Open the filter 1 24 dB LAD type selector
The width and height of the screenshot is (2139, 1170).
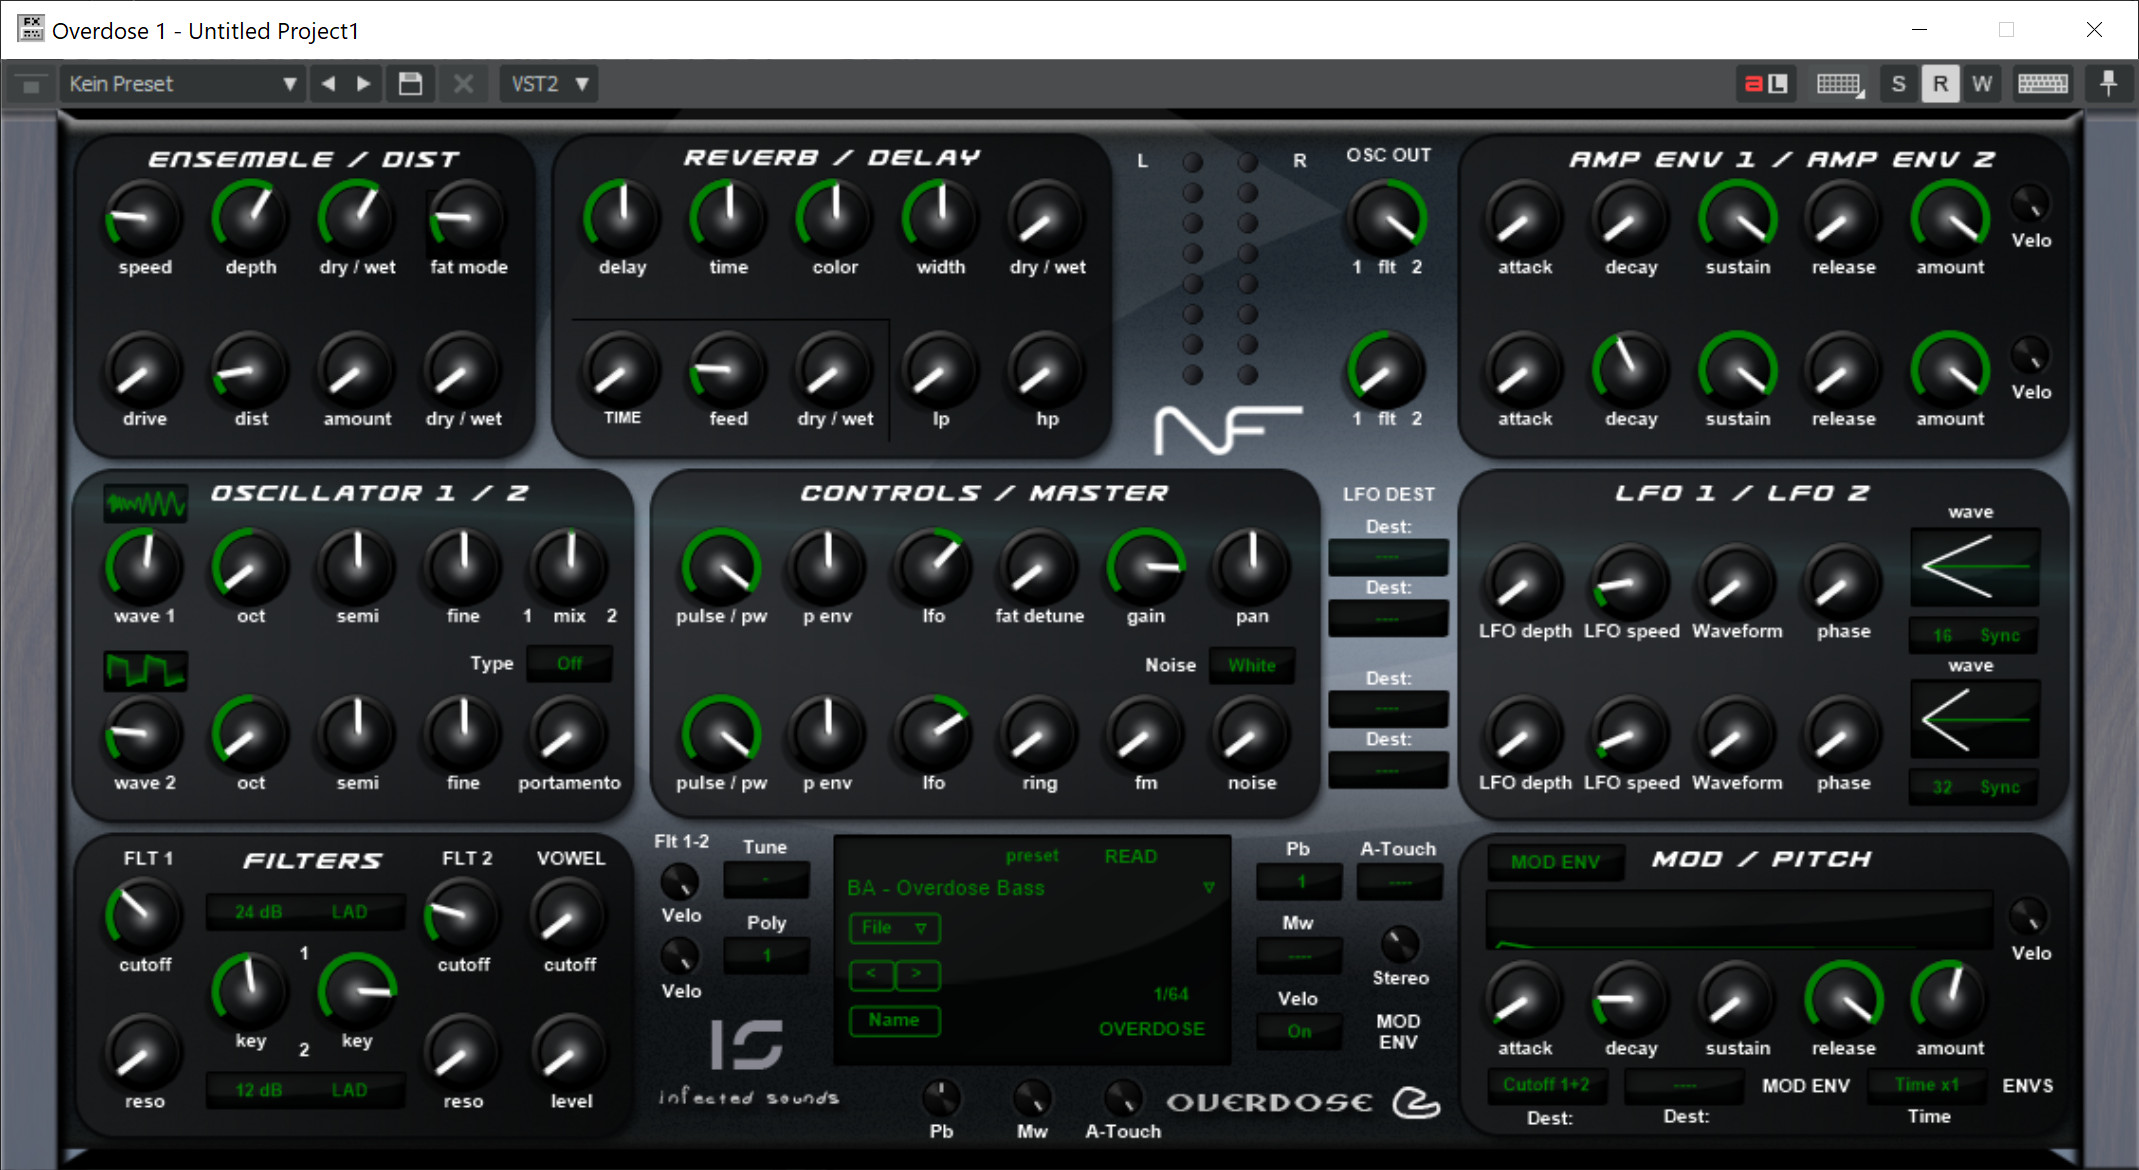[x=305, y=912]
